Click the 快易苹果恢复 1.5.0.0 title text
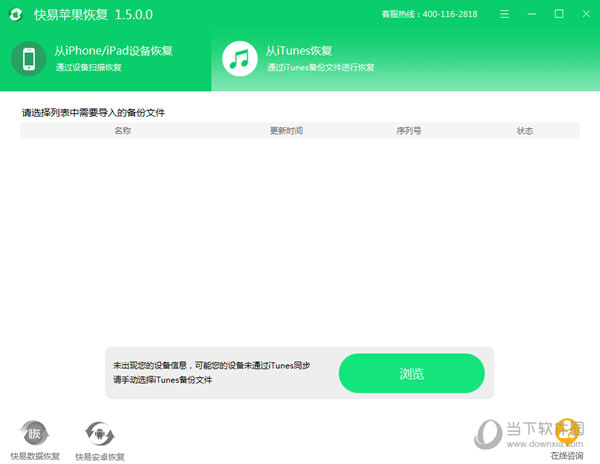Viewport: 600px width, 464px height. point(93,15)
